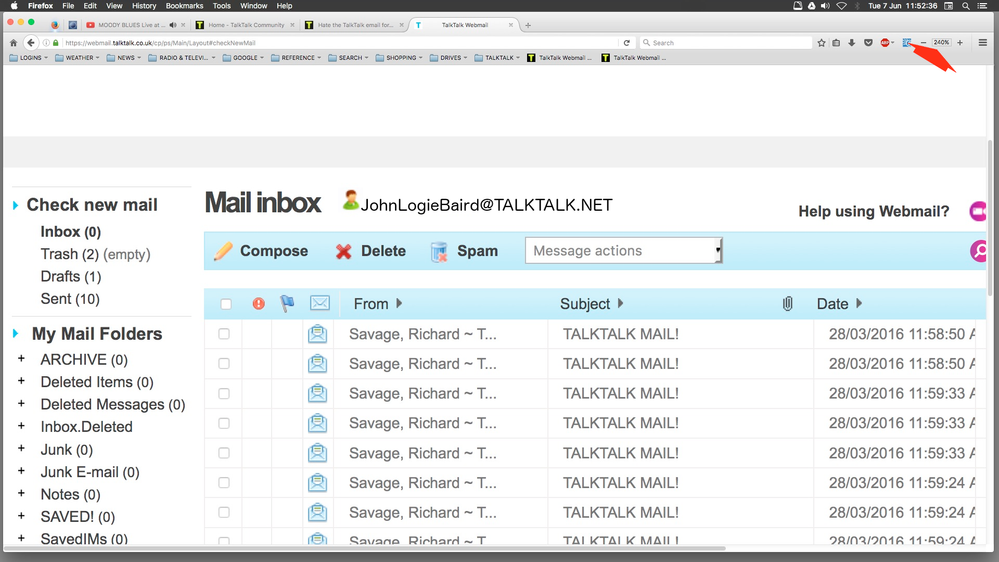This screenshot has width=999, height=562.
Task: Tick checkbox for fifth Savage, Richard email
Action: (224, 453)
